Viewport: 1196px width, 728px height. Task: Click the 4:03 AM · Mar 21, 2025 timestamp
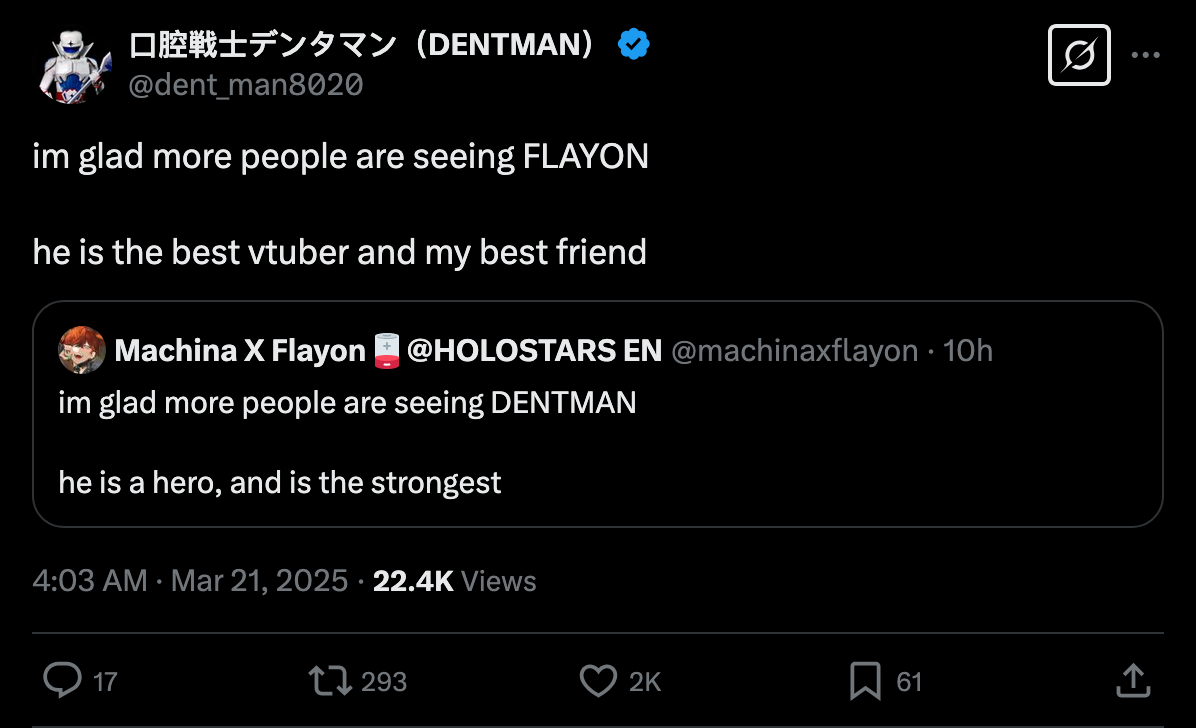(190, 581)
